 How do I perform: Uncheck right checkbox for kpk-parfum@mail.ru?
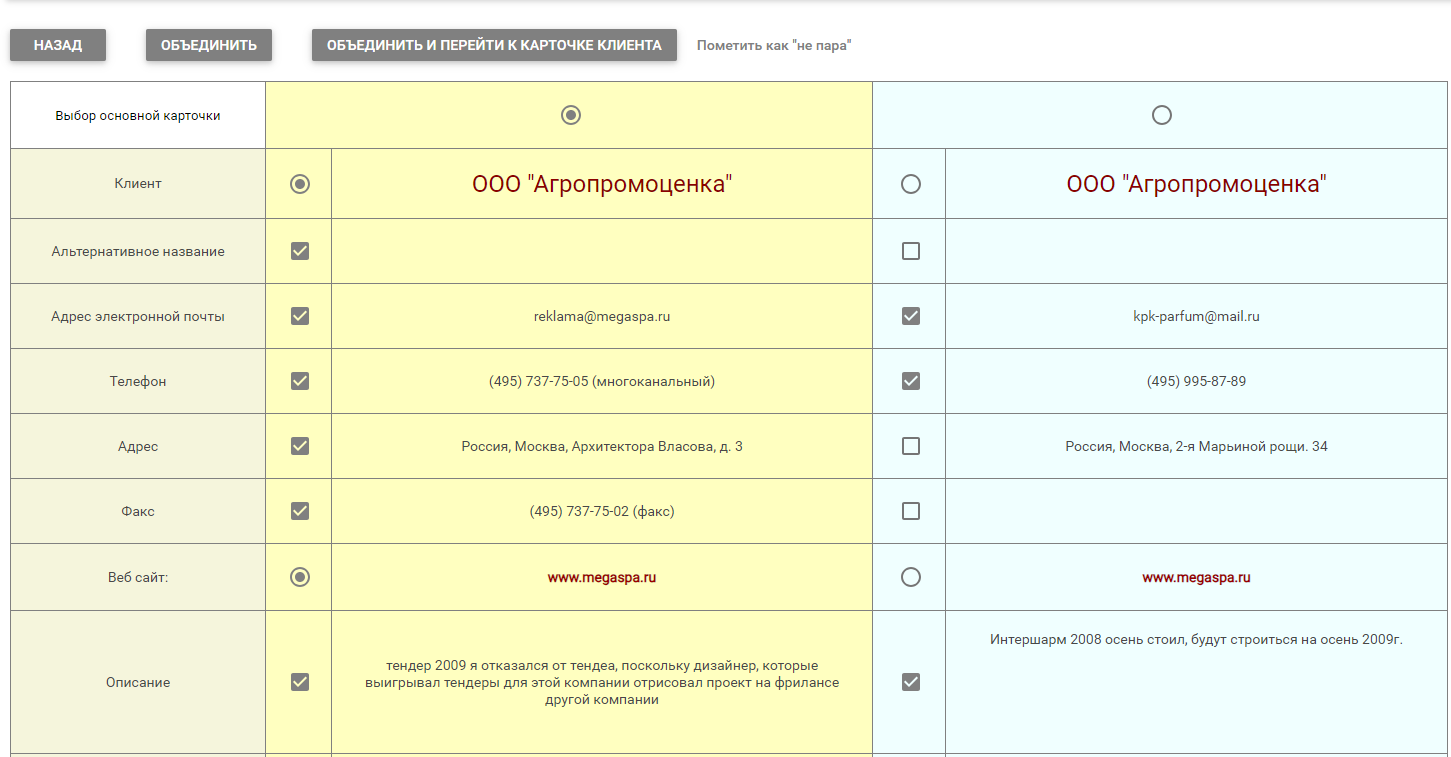[910, 316]
